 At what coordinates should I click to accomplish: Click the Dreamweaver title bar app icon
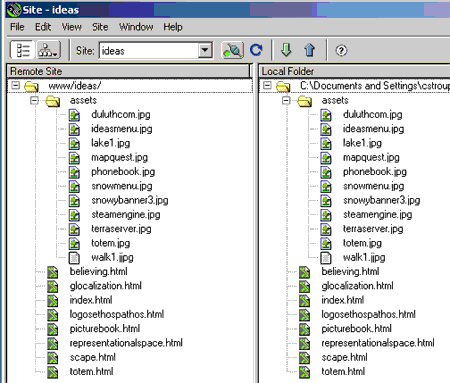coord(14,10)
